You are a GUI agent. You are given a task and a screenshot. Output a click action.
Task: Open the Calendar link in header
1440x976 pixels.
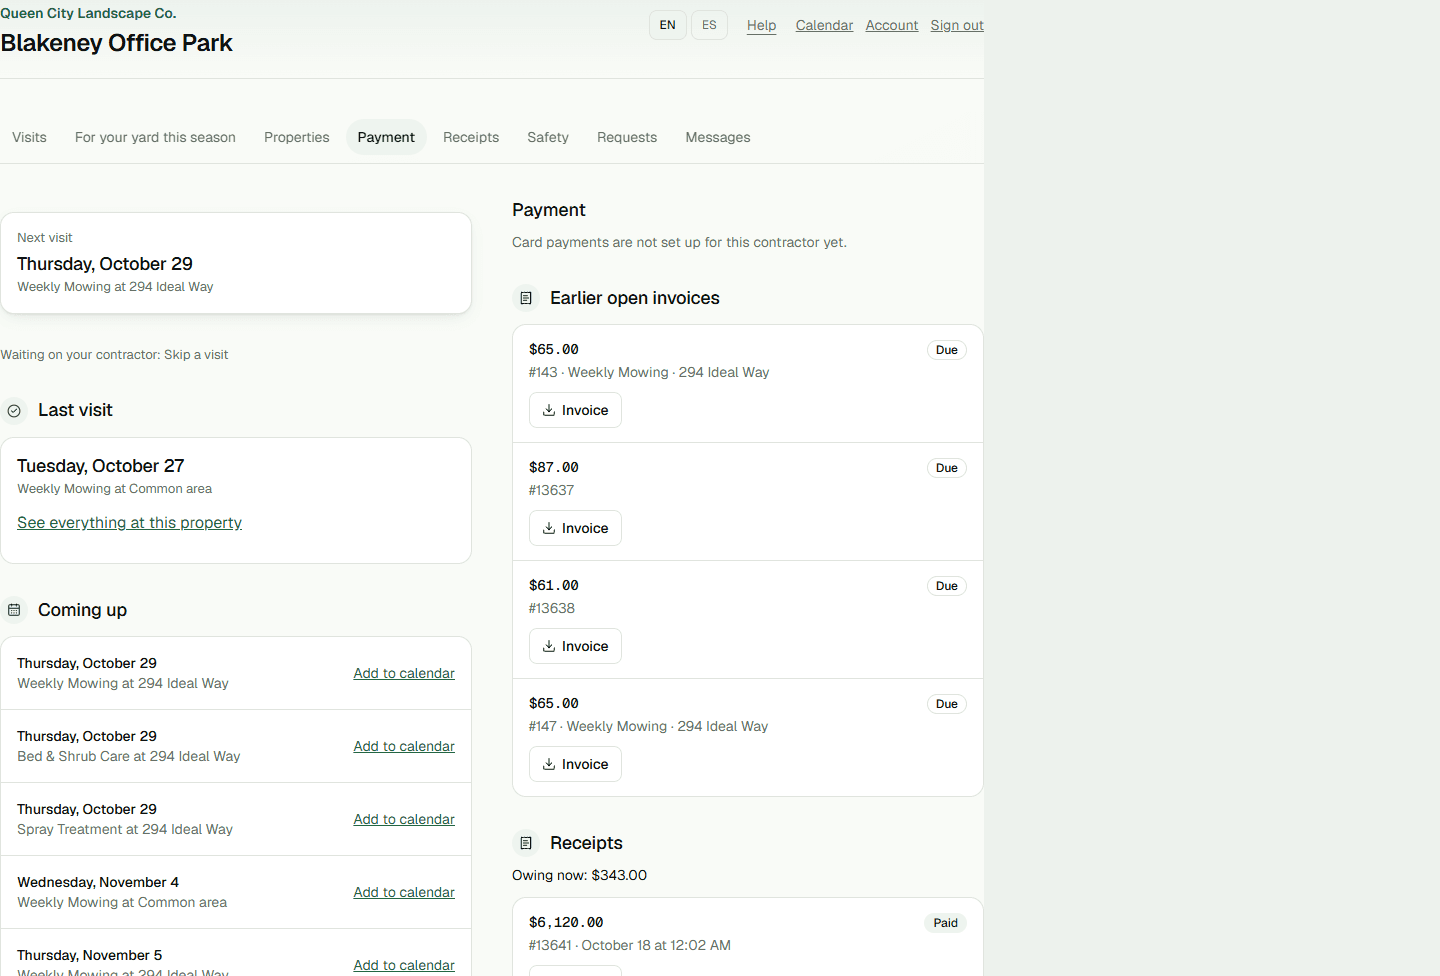pos(824,25)
